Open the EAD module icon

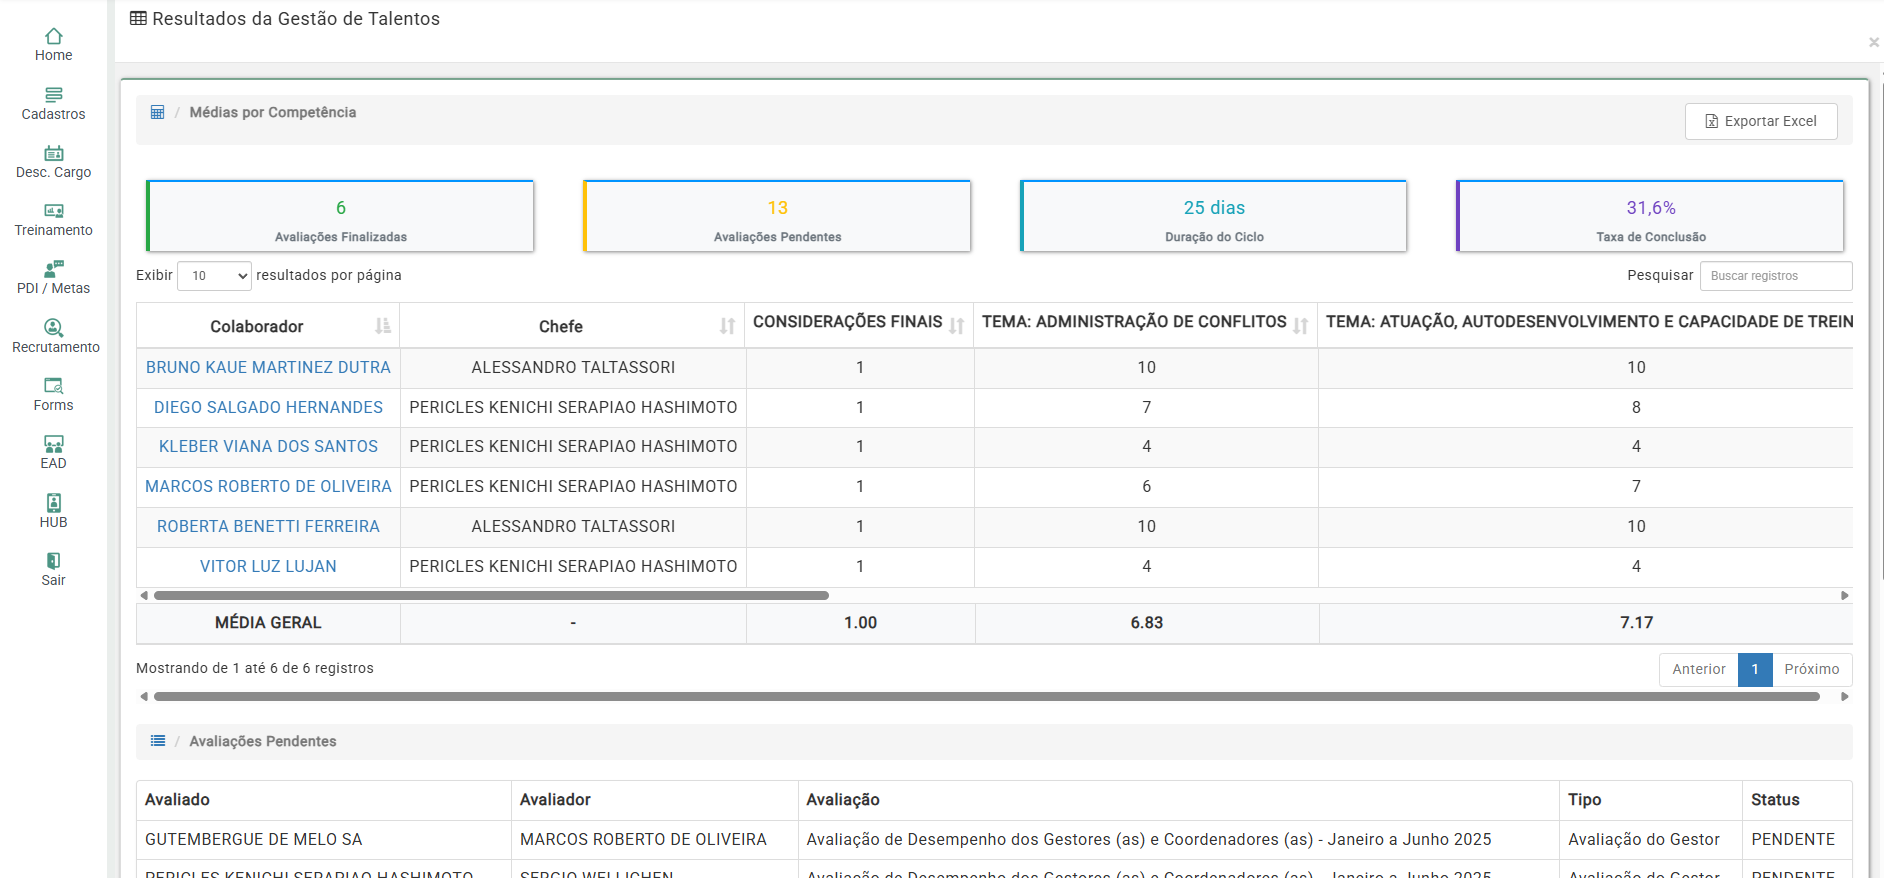pyautogui.click(x=54, y=444)
